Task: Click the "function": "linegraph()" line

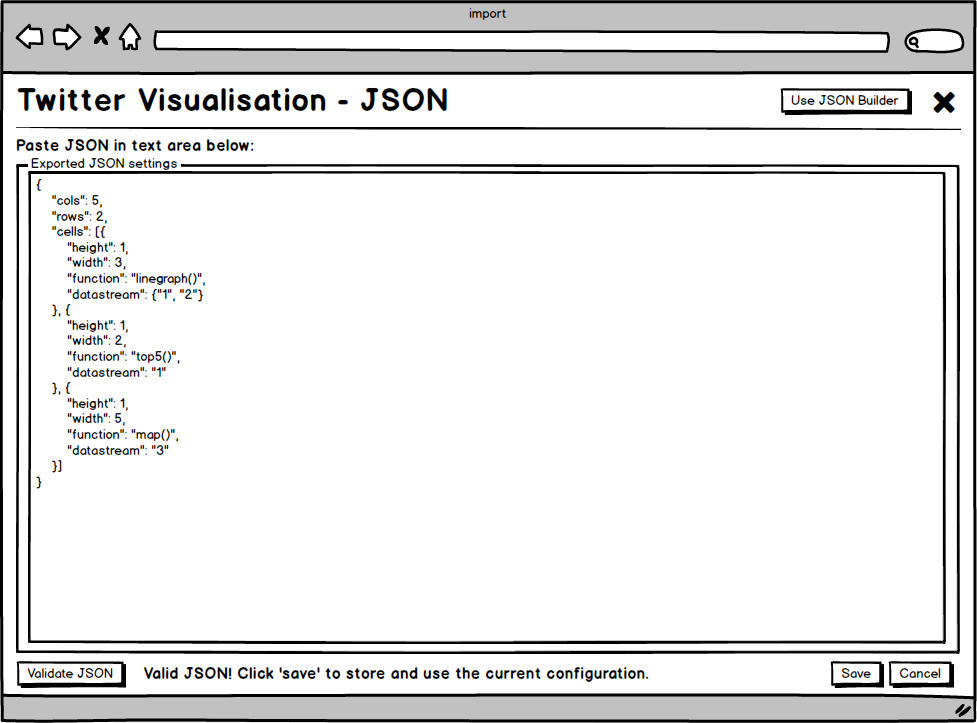Action: [x=136, y=279]
